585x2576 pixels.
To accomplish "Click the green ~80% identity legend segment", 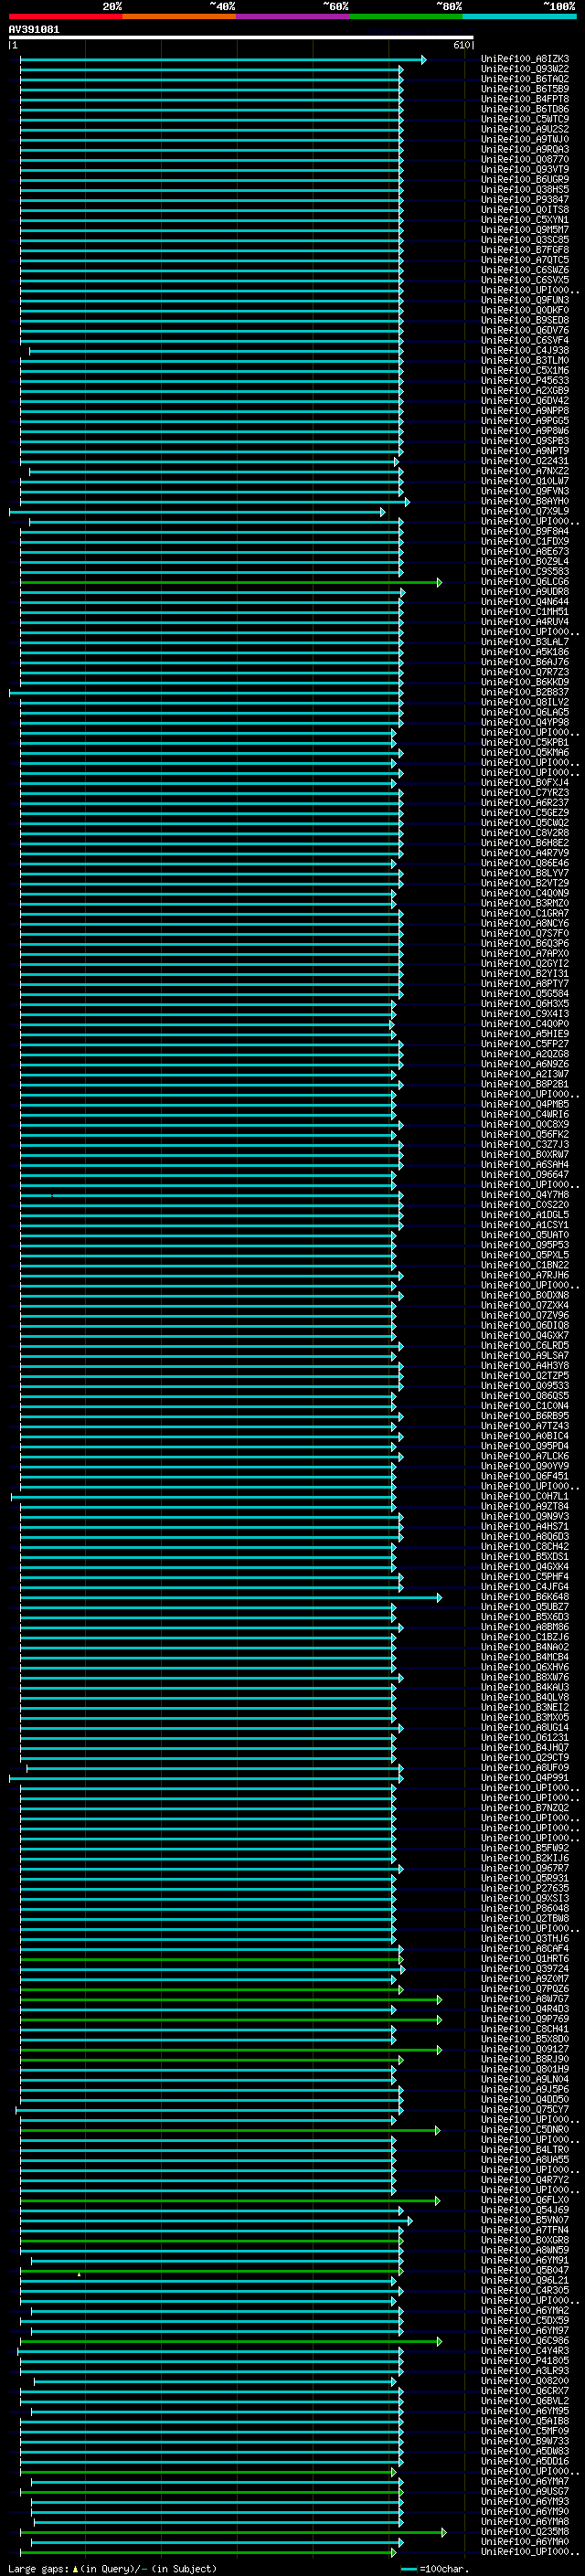I will pos(406,16).
